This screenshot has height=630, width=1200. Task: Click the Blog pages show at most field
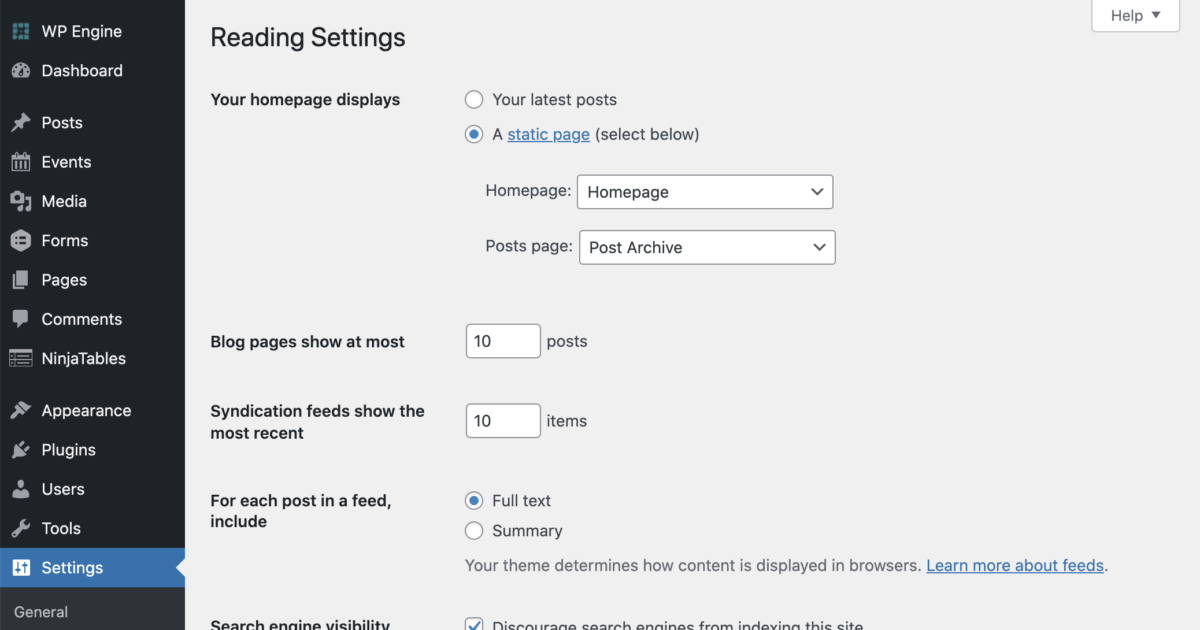(502, 340)
